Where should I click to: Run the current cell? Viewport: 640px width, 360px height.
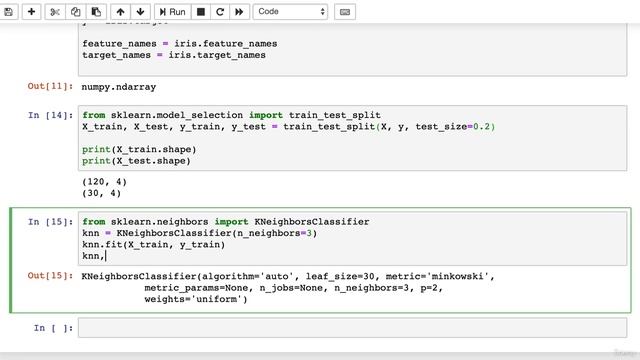click(x=173, y=12)
